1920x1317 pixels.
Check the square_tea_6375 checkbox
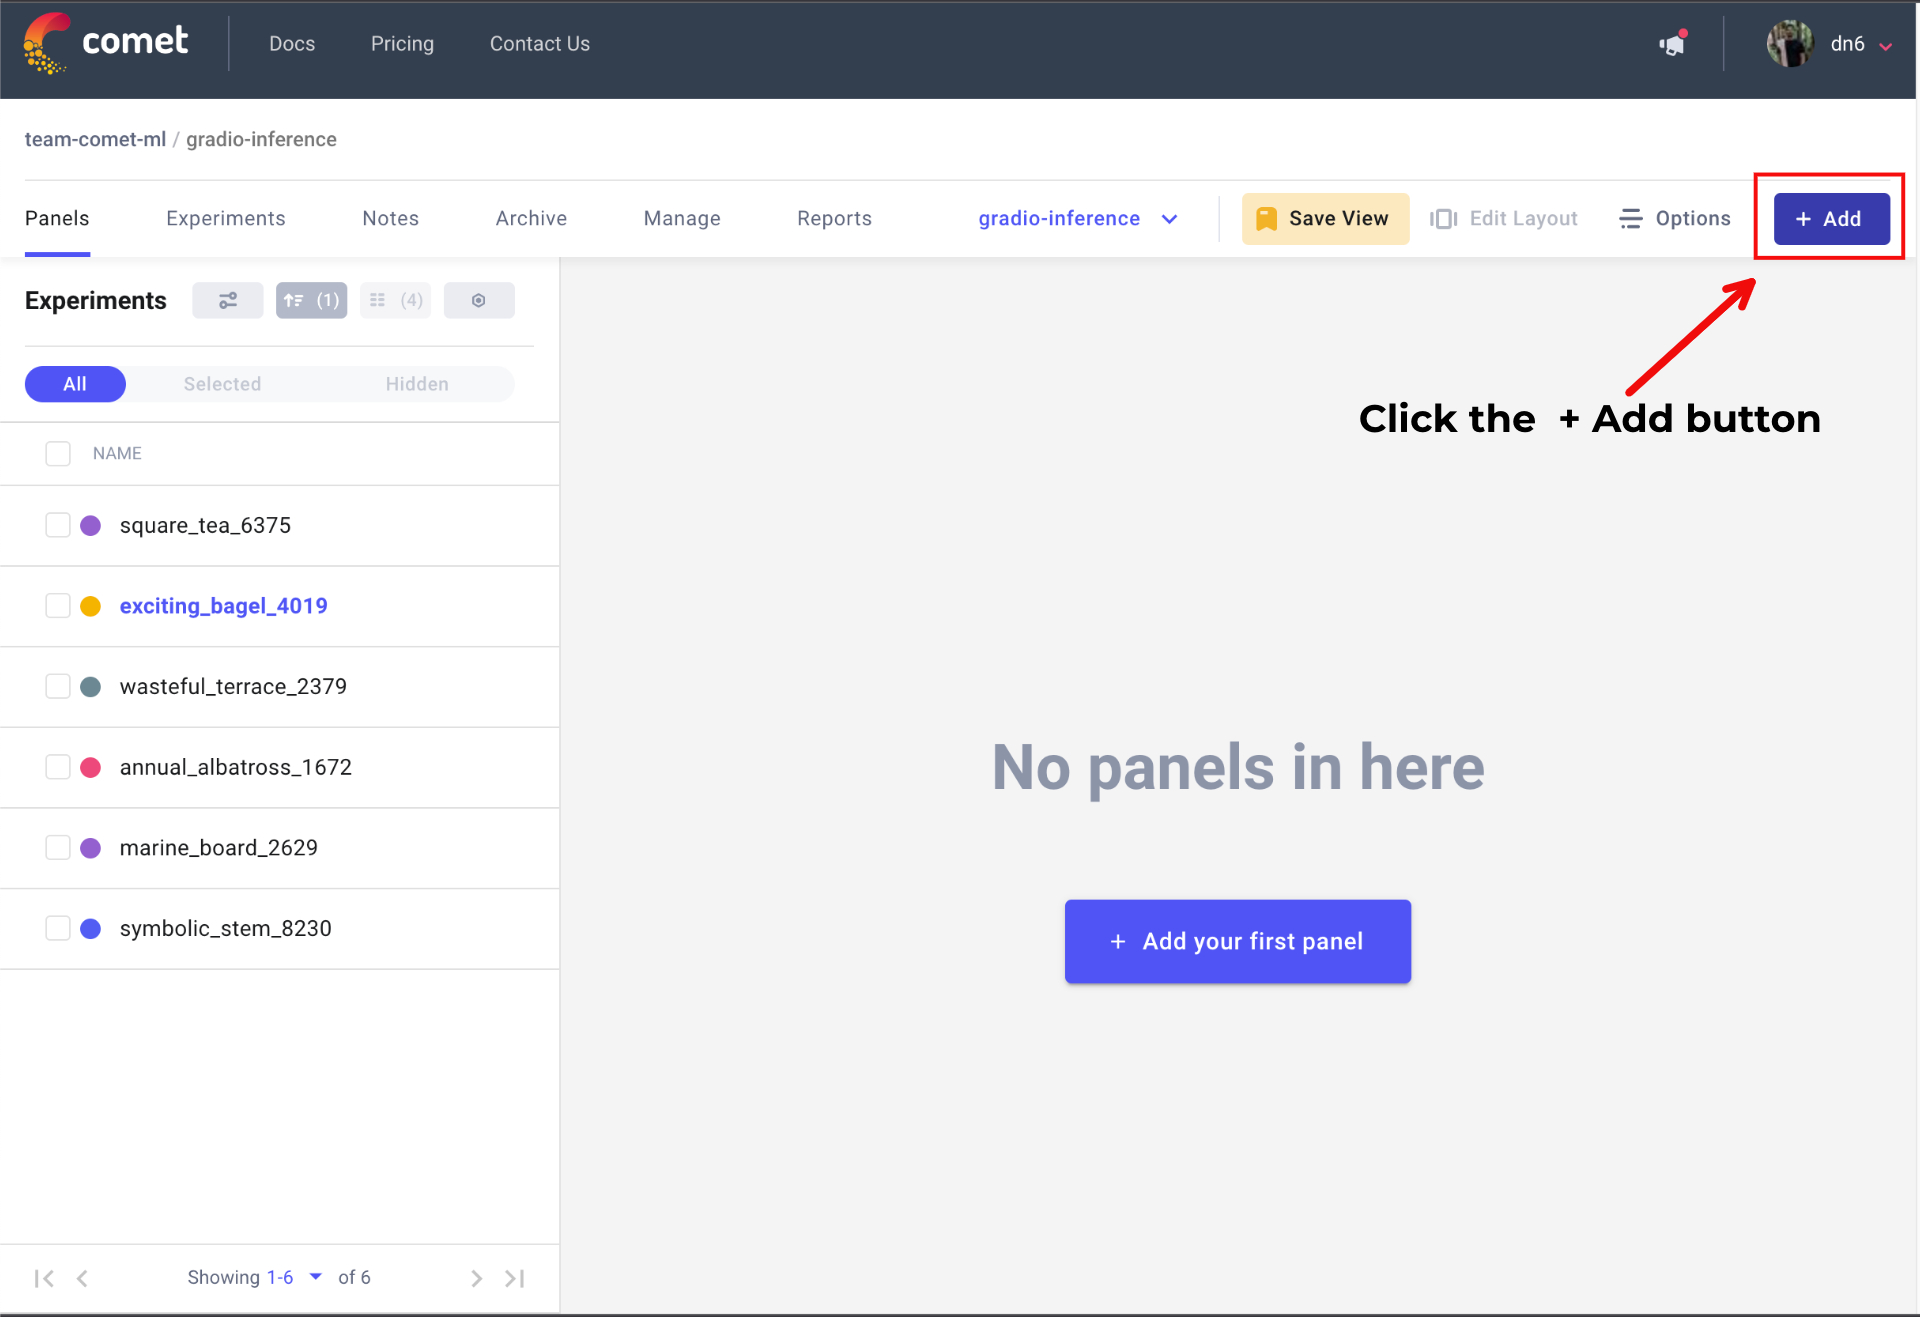58,526
